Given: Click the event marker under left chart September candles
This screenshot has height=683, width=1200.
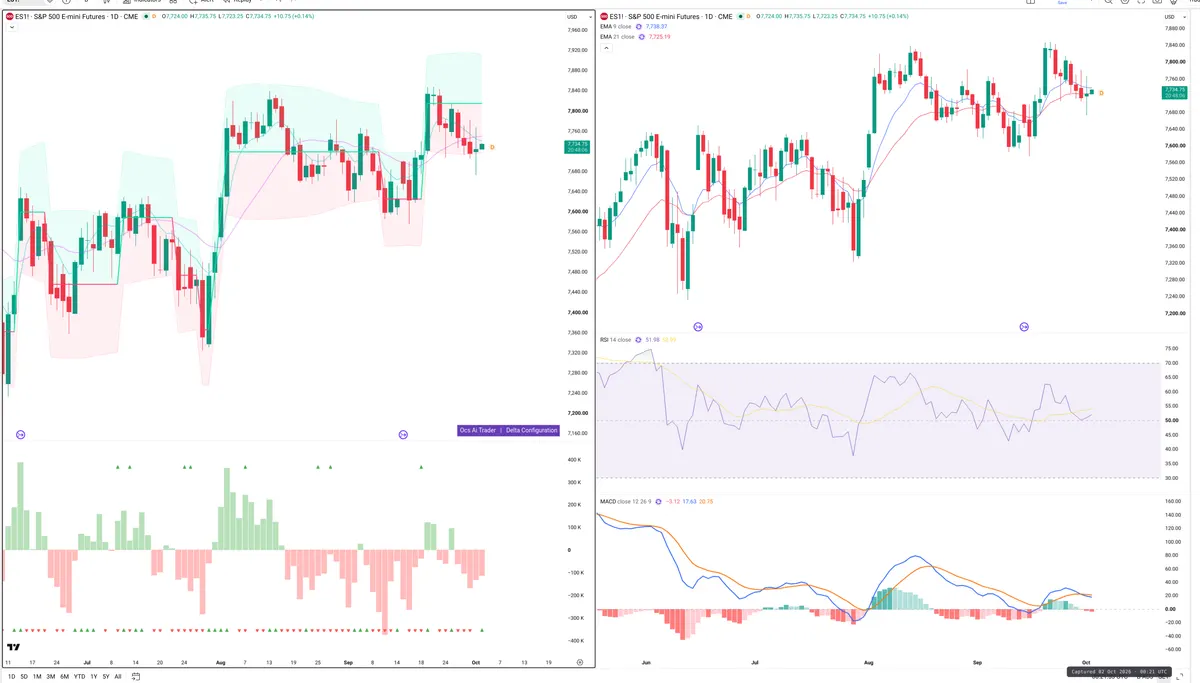Looking at the screenshot, I should coord(403,434).
